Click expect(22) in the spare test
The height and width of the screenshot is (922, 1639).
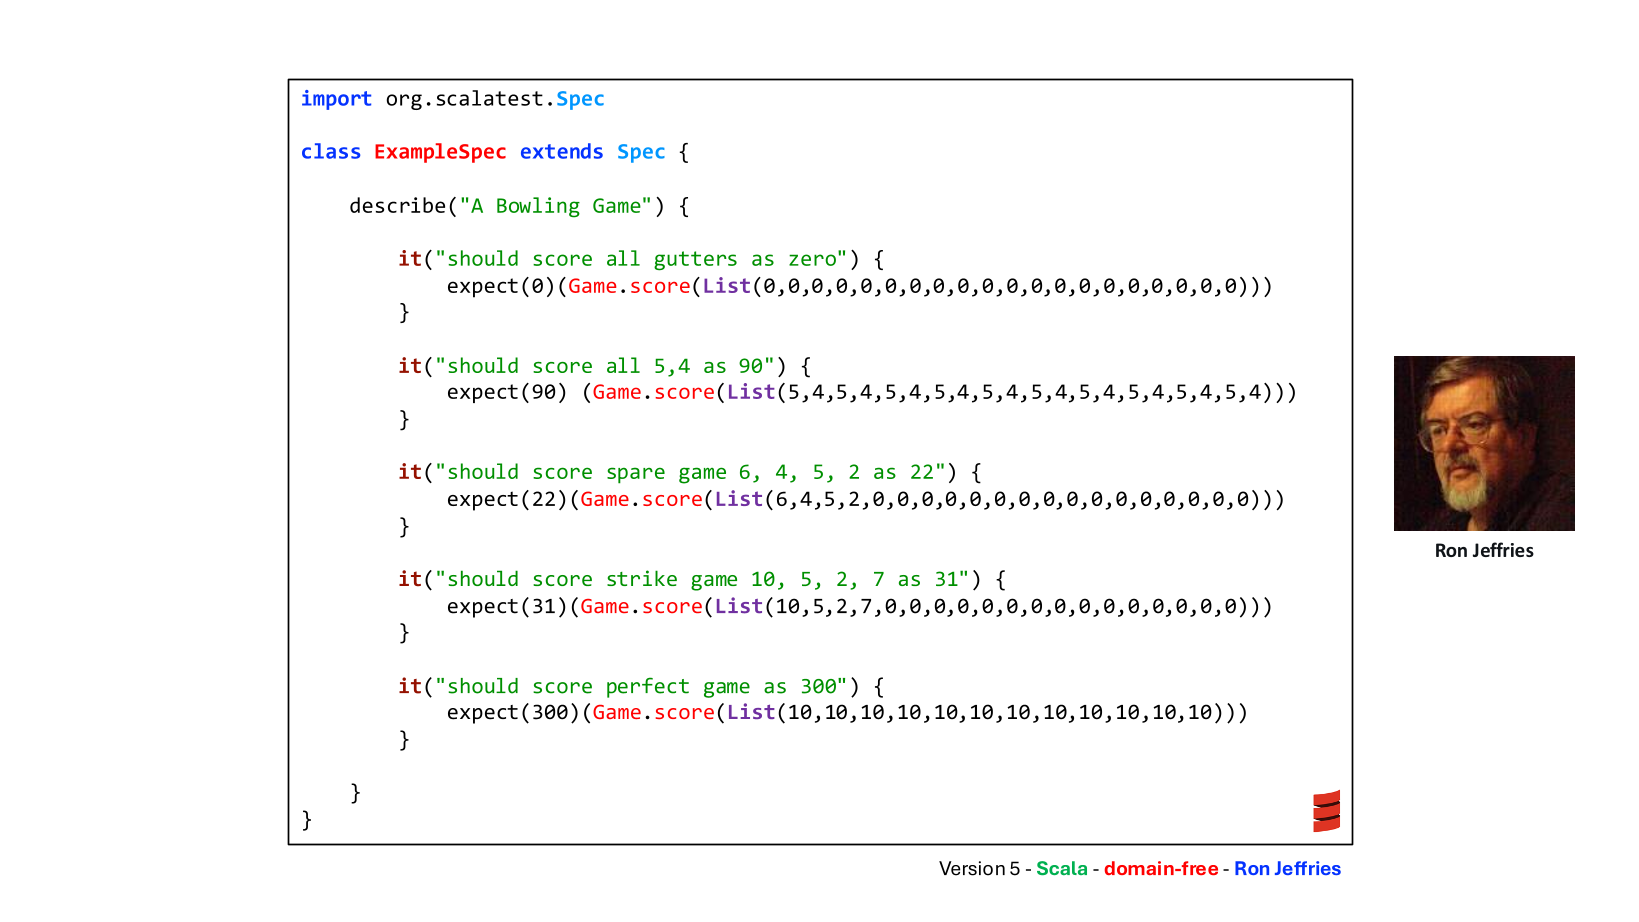click(507, 499)
